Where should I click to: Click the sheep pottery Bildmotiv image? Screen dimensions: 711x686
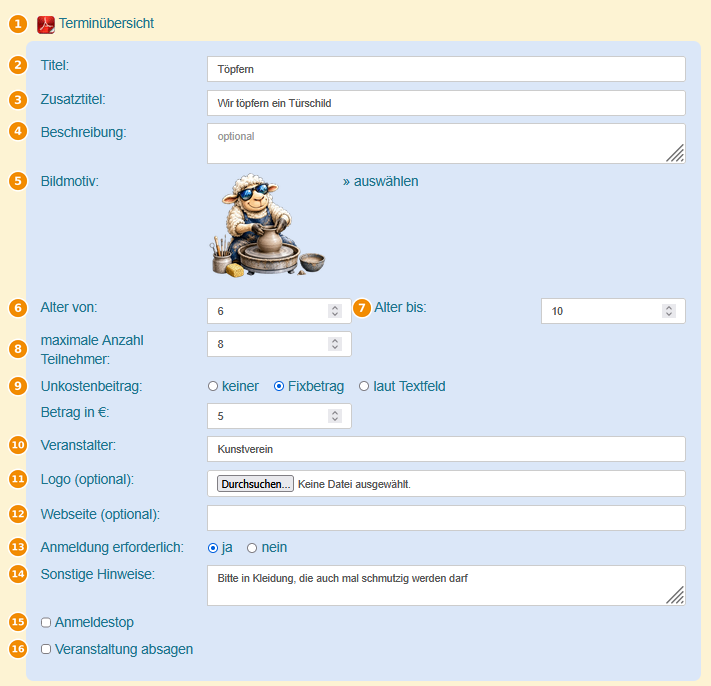tap(268, 225)
